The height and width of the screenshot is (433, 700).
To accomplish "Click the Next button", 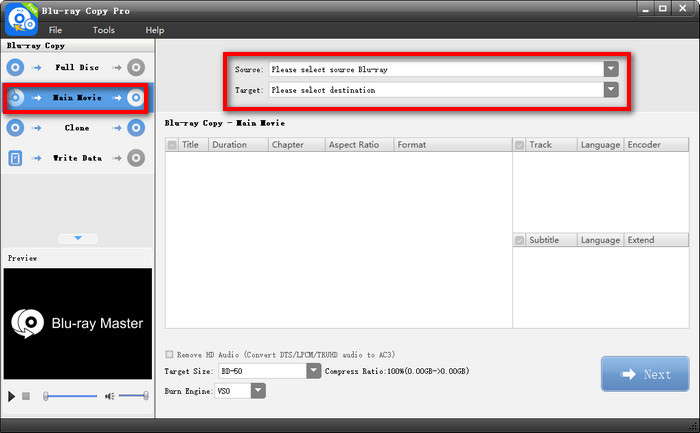I will pos(645,374).
